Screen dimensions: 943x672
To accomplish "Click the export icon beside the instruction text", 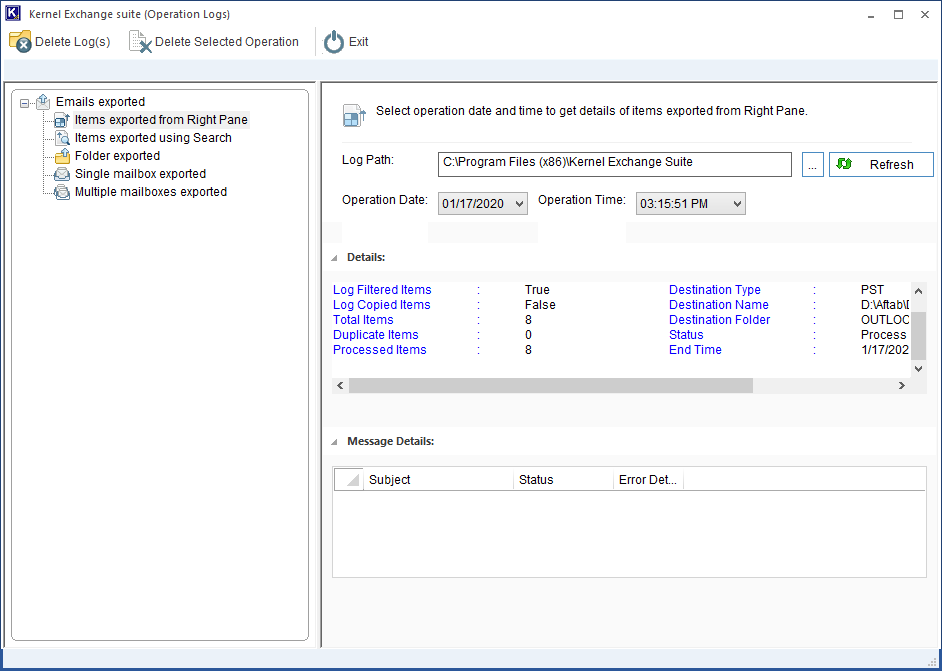I will pos(354,115).
